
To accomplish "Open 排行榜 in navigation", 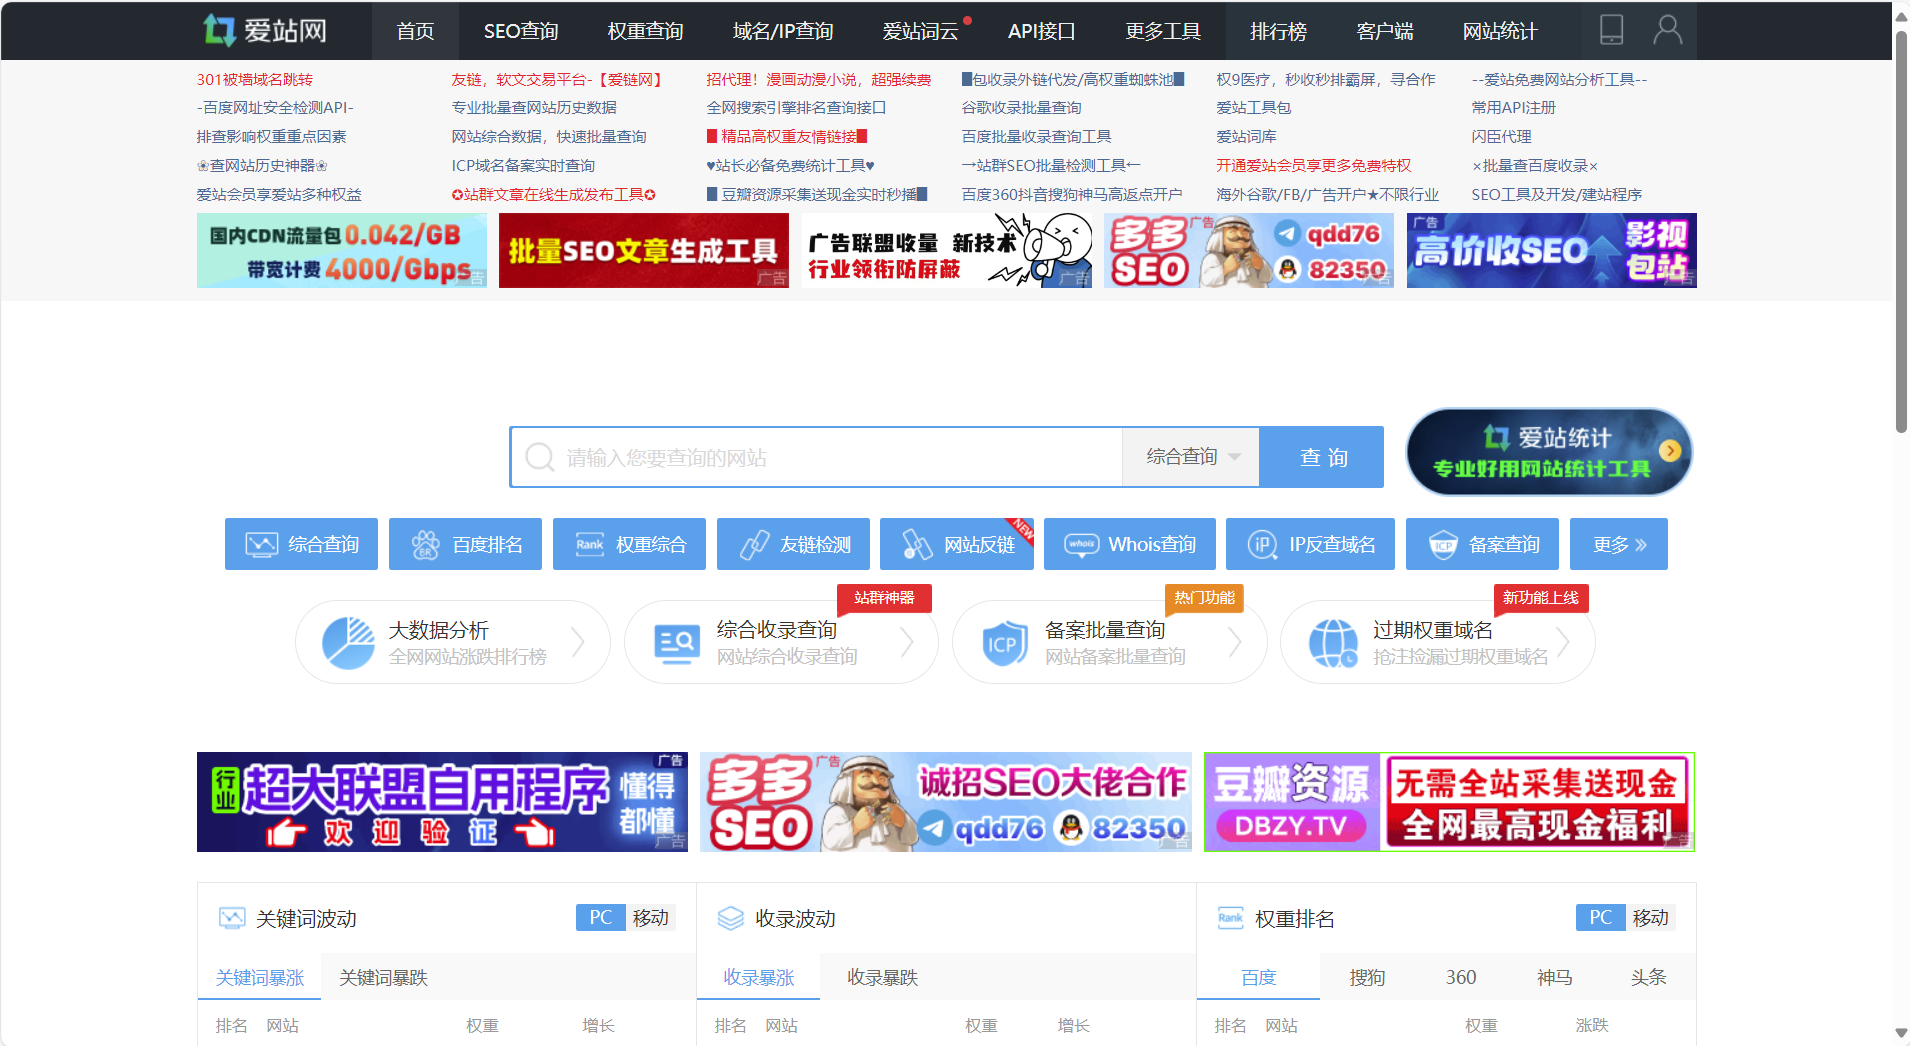I will (x=1278, y=31).
